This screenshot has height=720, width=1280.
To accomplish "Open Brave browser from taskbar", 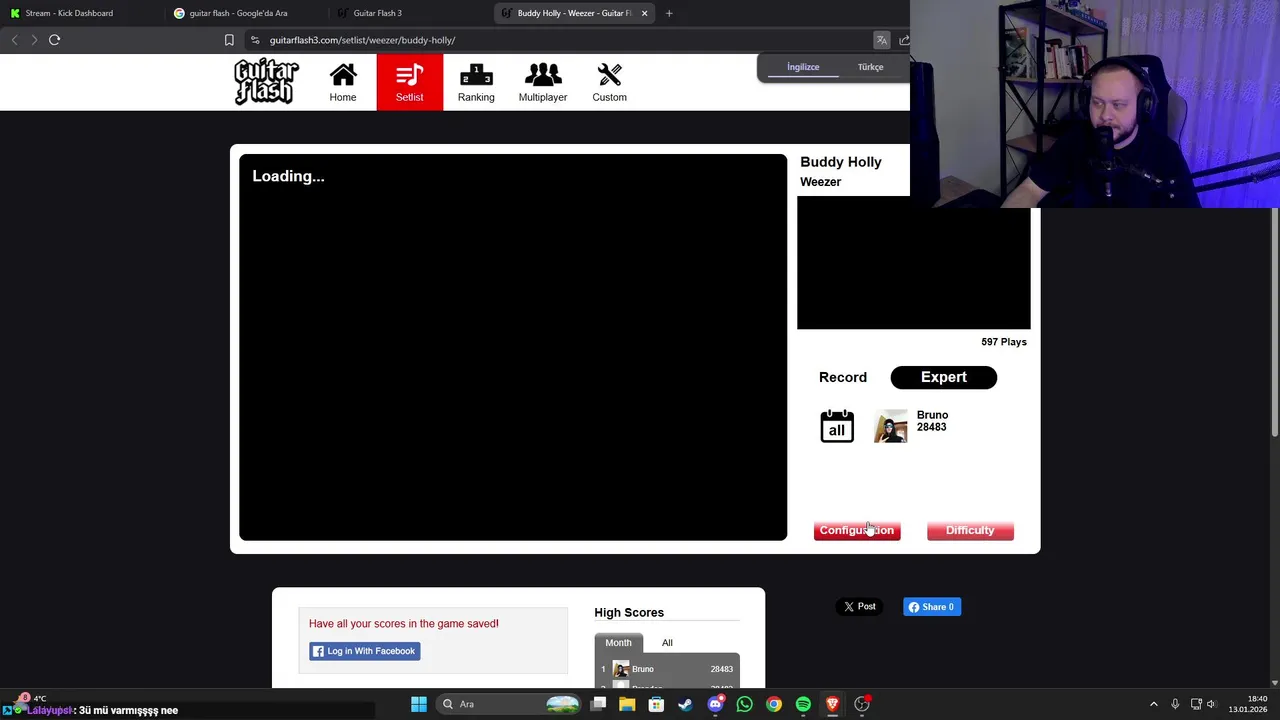I will click(832, 704).
